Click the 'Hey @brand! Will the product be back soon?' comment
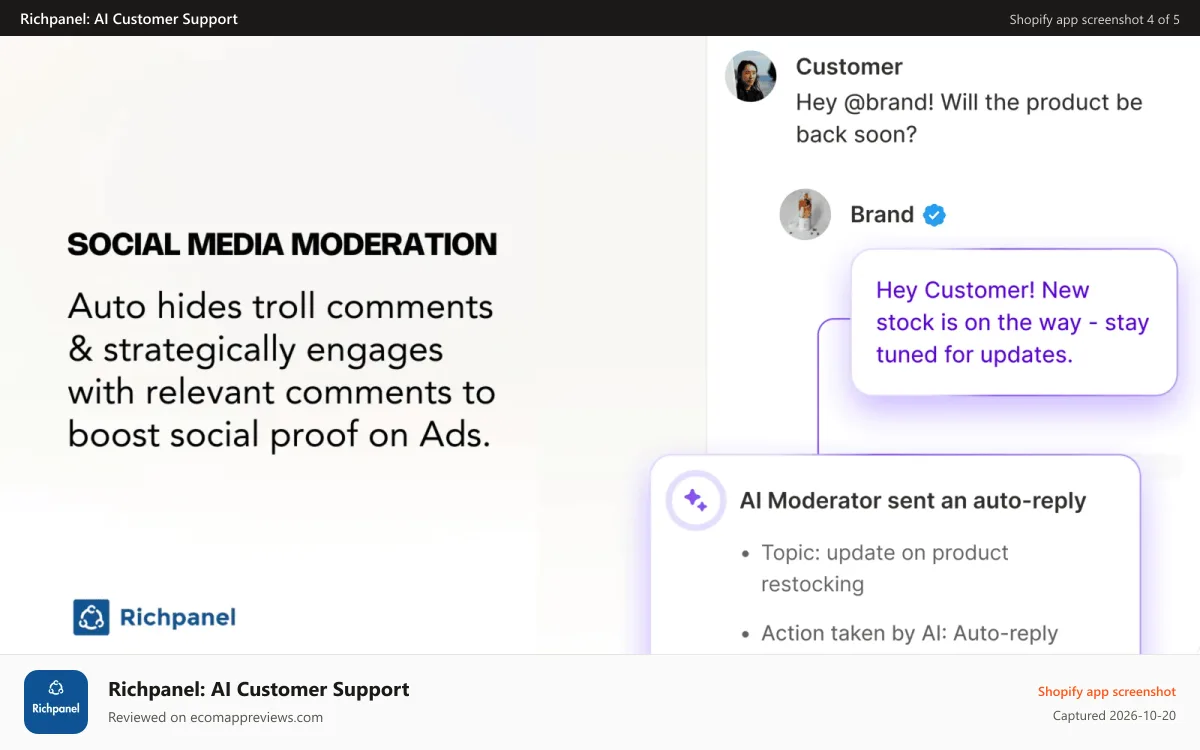 968,118
